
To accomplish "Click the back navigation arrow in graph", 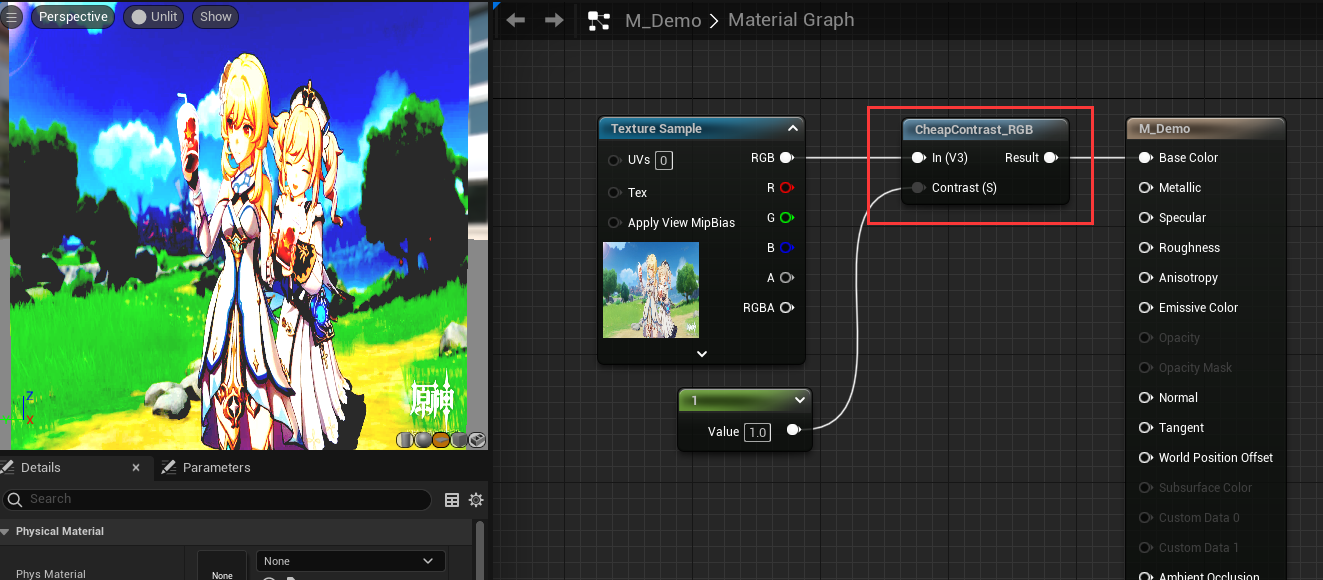I will (516, 20).
